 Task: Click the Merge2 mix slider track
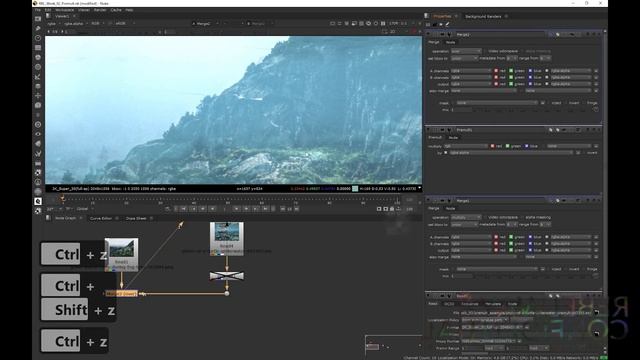coord(533,110)
